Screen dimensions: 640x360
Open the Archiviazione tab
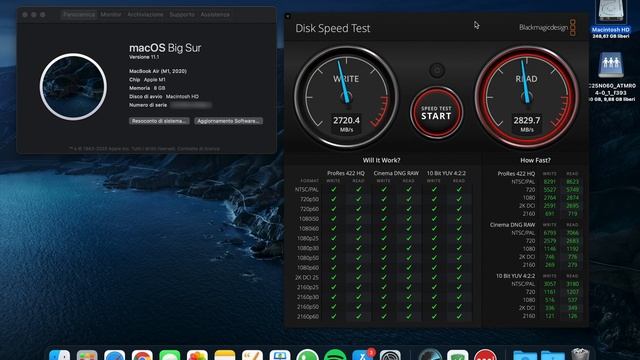click(x=145, y=14)
